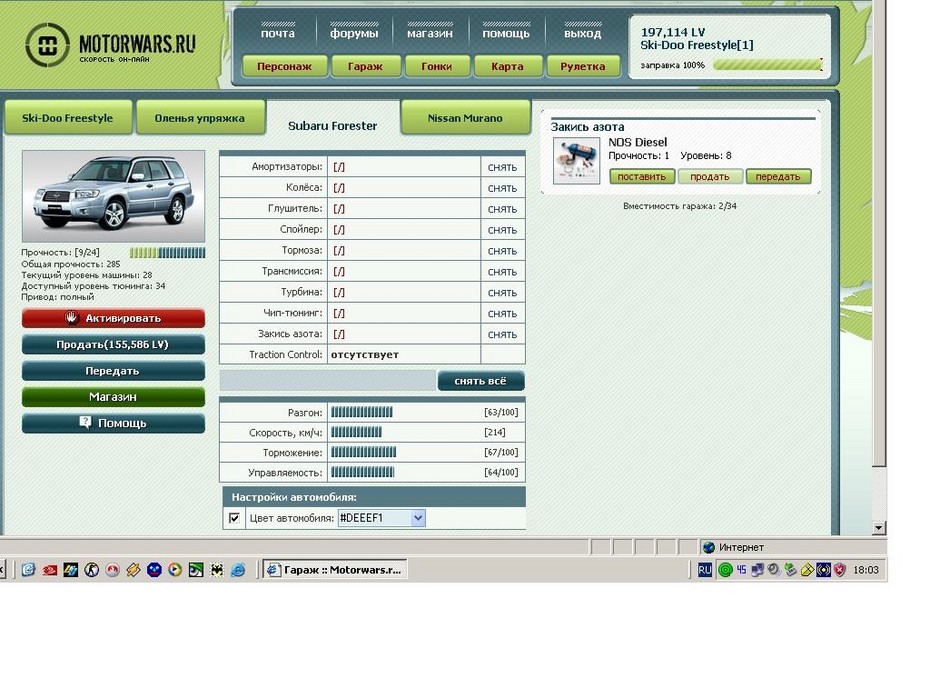Go to the магазин top menu

tap(430, 33)
